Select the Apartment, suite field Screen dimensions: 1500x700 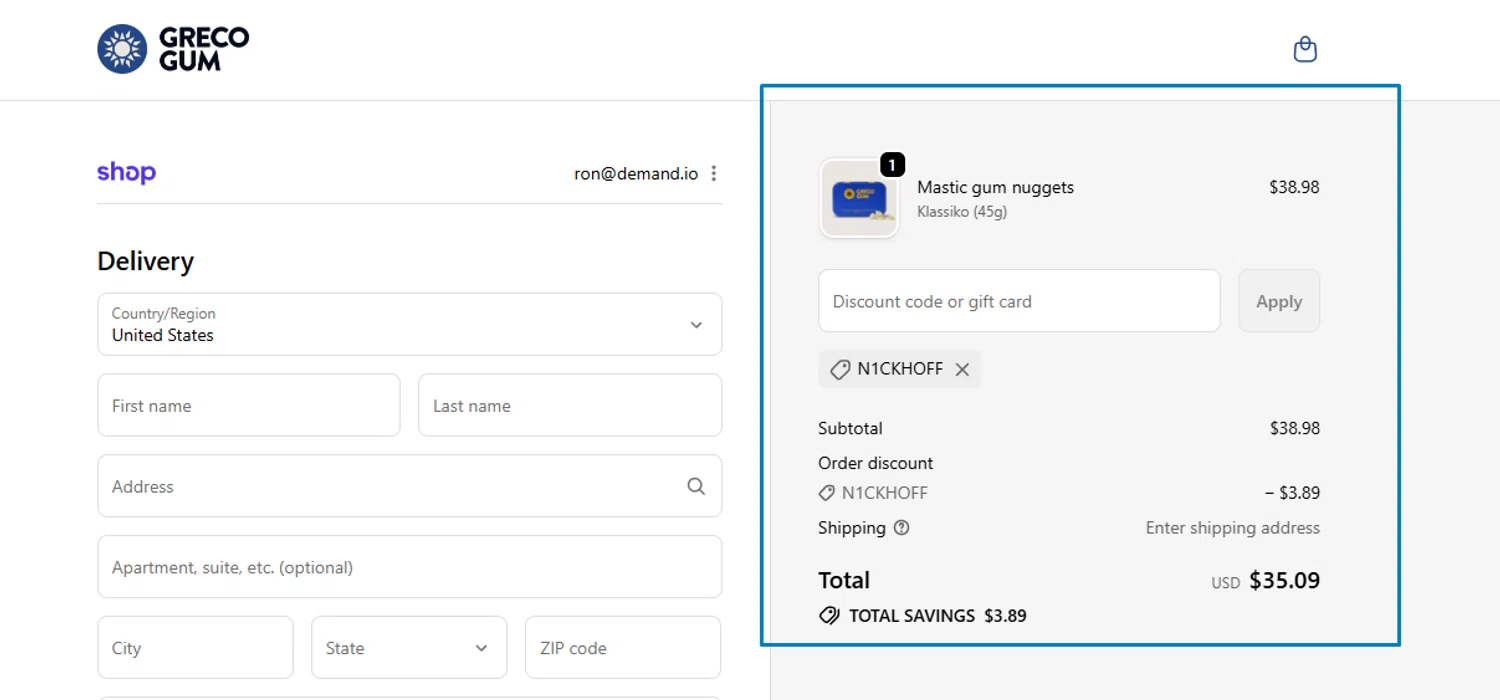tap(410, 567)
